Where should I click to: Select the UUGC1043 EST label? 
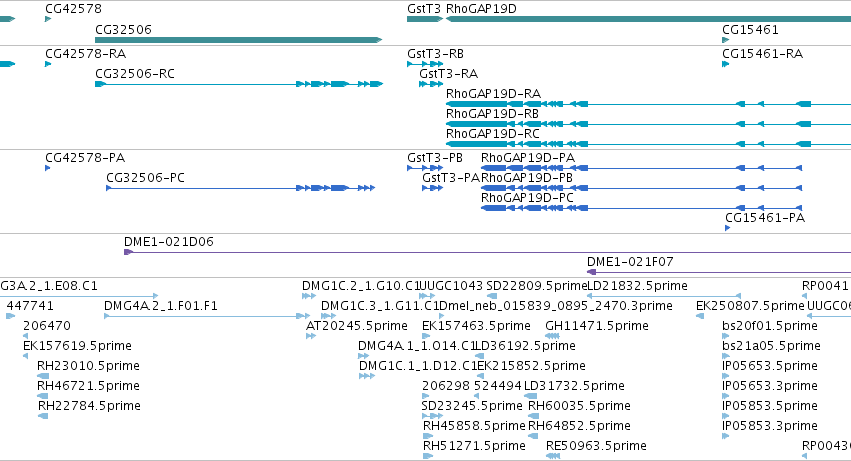[x=452, y=286]
